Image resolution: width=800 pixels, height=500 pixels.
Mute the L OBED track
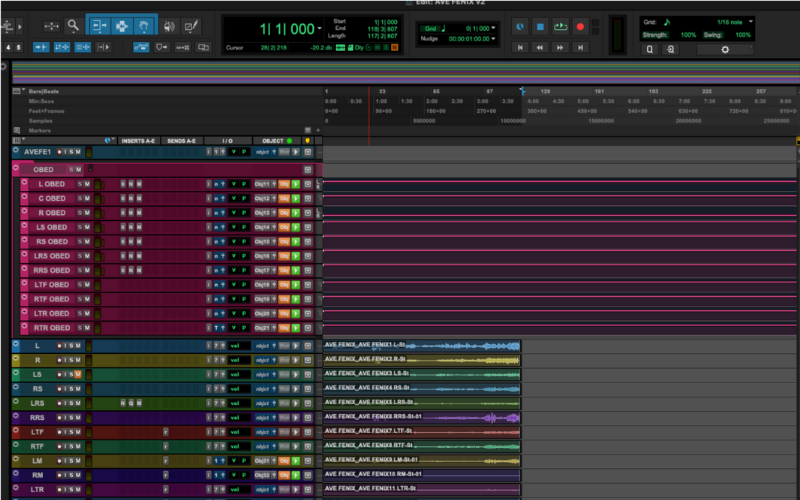[87, 184]
